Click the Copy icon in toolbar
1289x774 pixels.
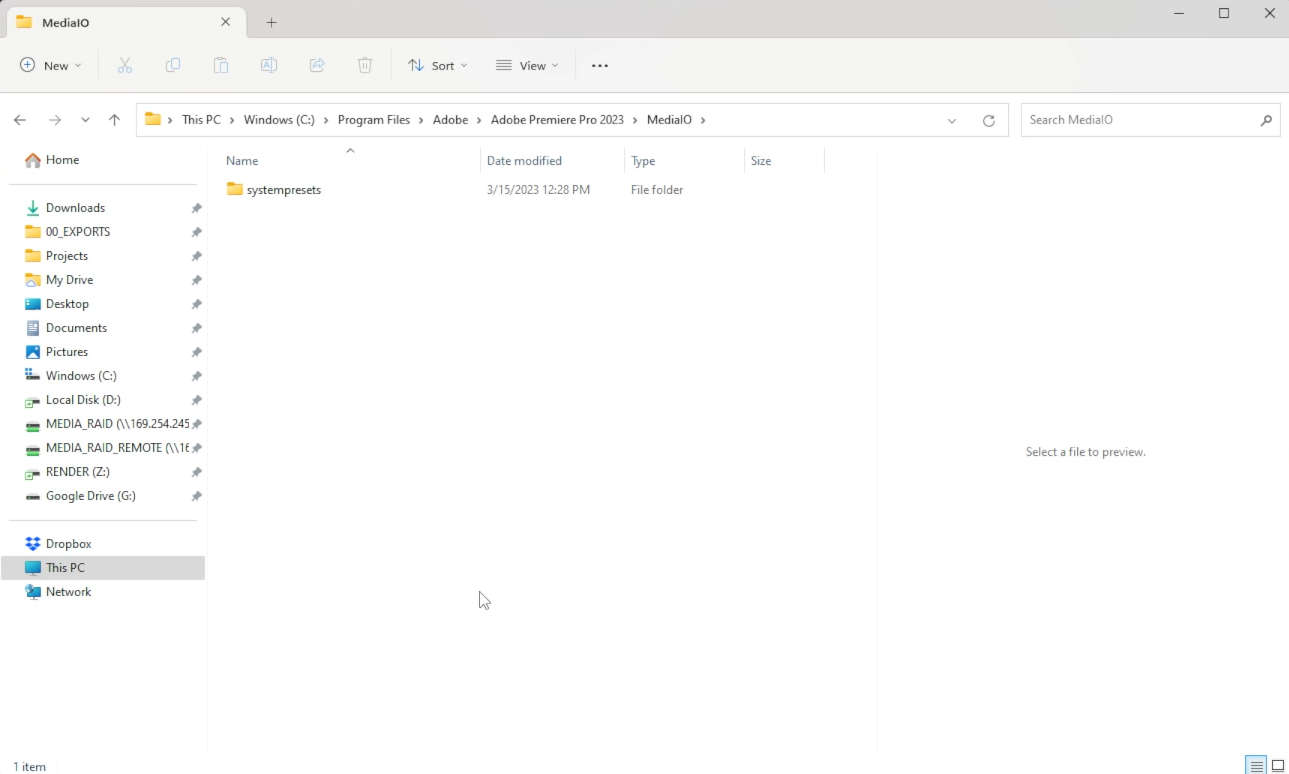[173, 65]
